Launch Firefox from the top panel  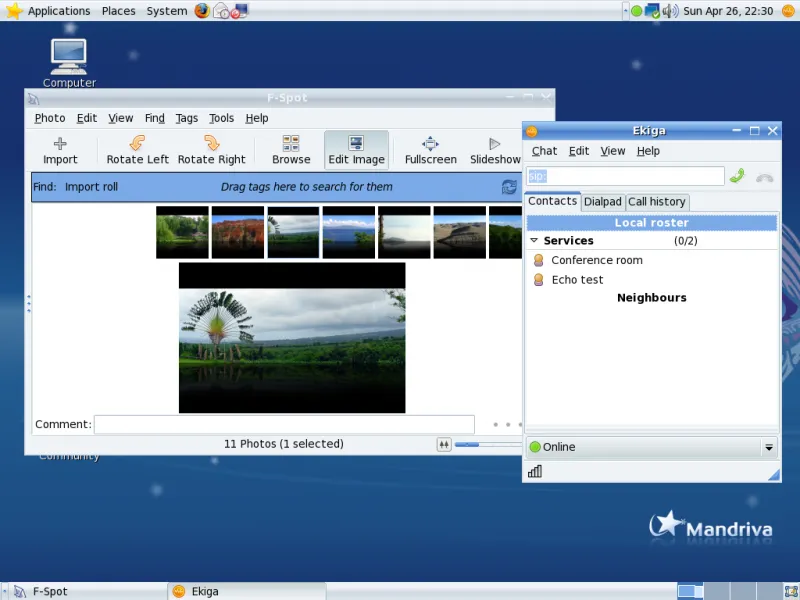click(202, 11)
